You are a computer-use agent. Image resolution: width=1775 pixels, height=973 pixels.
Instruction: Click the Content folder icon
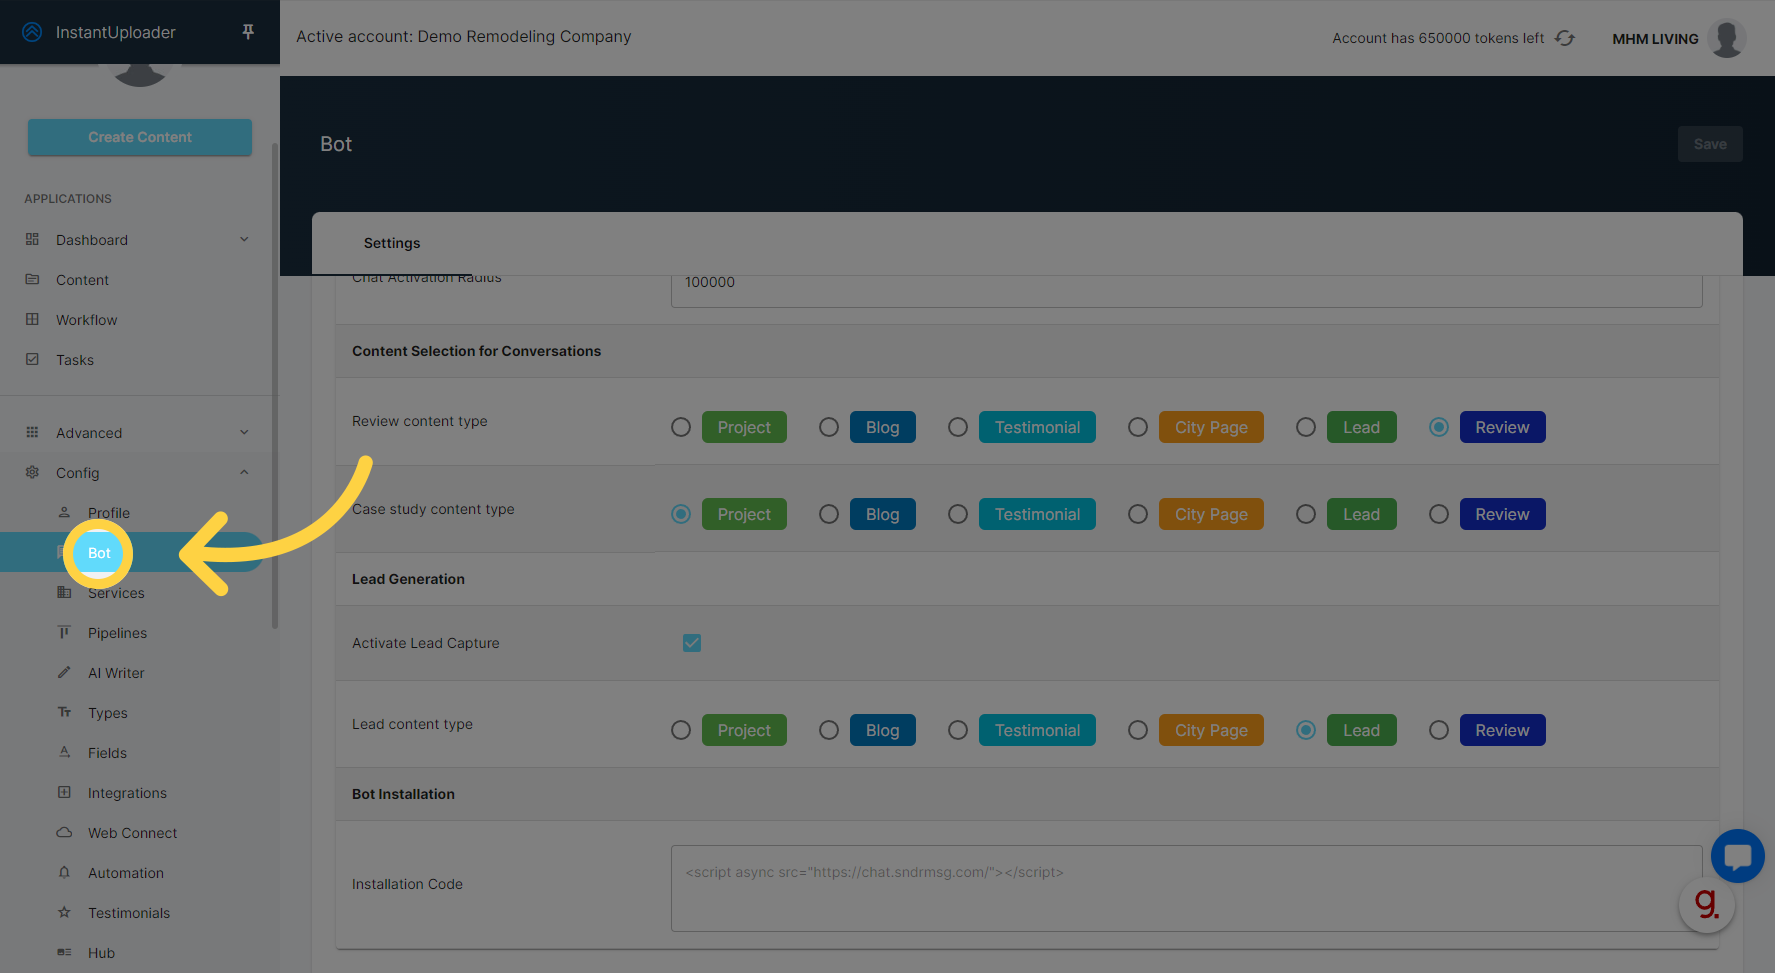(x=32, y=279)
